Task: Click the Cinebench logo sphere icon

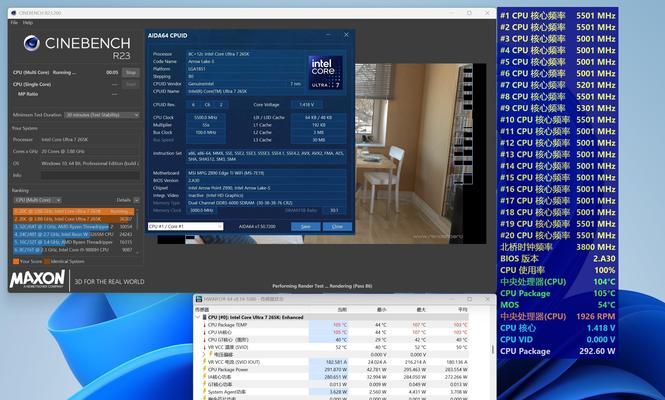Action: 31,43
